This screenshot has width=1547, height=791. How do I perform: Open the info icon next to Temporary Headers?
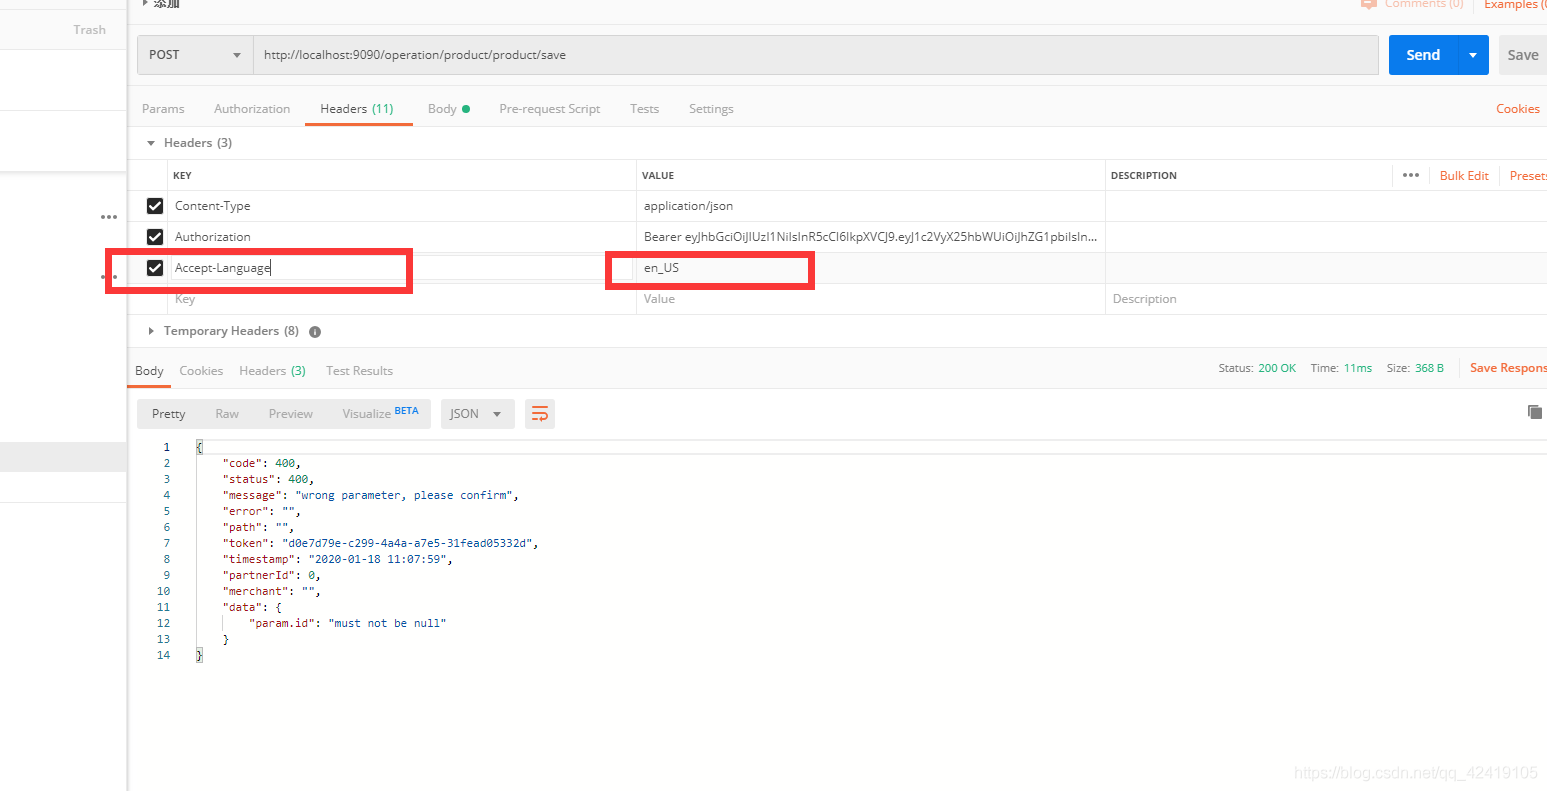point(315,331)
